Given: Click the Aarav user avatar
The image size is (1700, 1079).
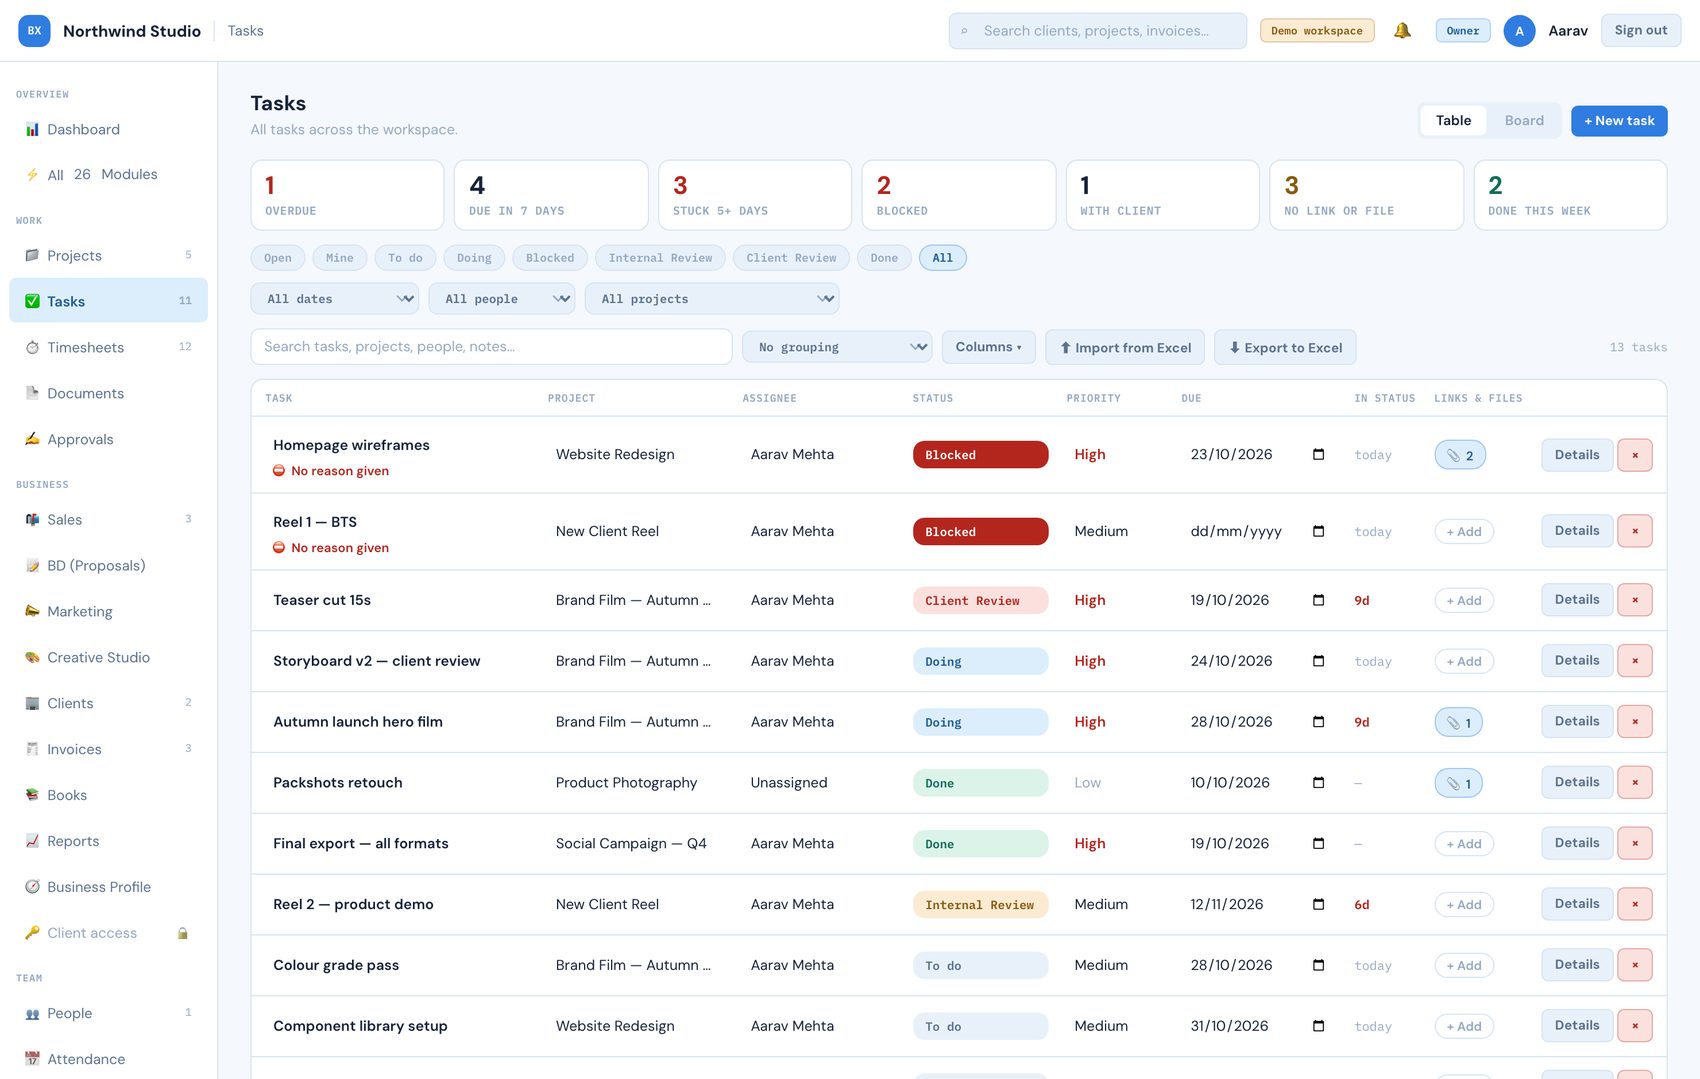Looking at the screenshot, I should coord(1519,31).
